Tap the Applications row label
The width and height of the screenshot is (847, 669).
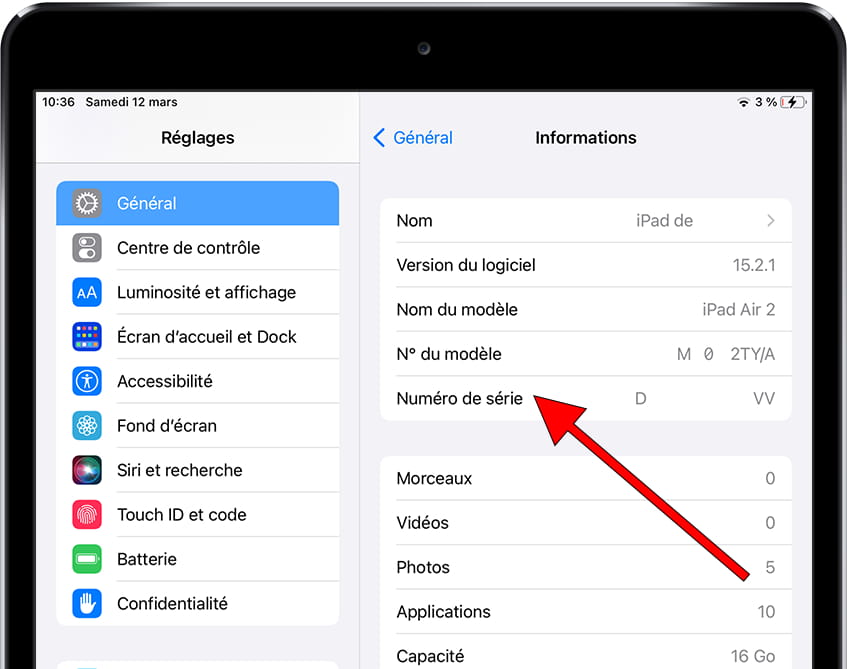[443, 612]
